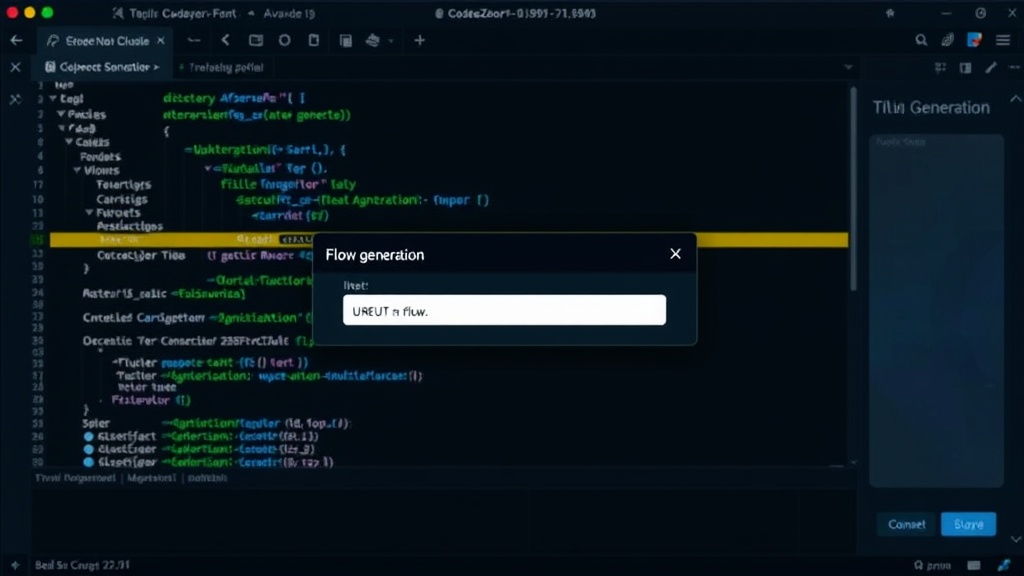Collapse the "Generation" panel with the up chevron
The width and height of the screenshot is (1024, 576).
point(1016,99)
